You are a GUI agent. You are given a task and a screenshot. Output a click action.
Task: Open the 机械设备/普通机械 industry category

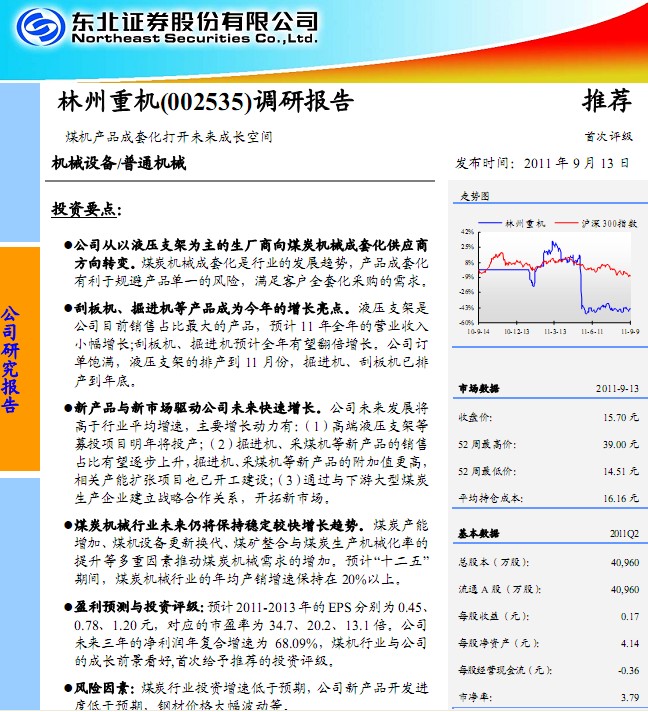point(118,163)
